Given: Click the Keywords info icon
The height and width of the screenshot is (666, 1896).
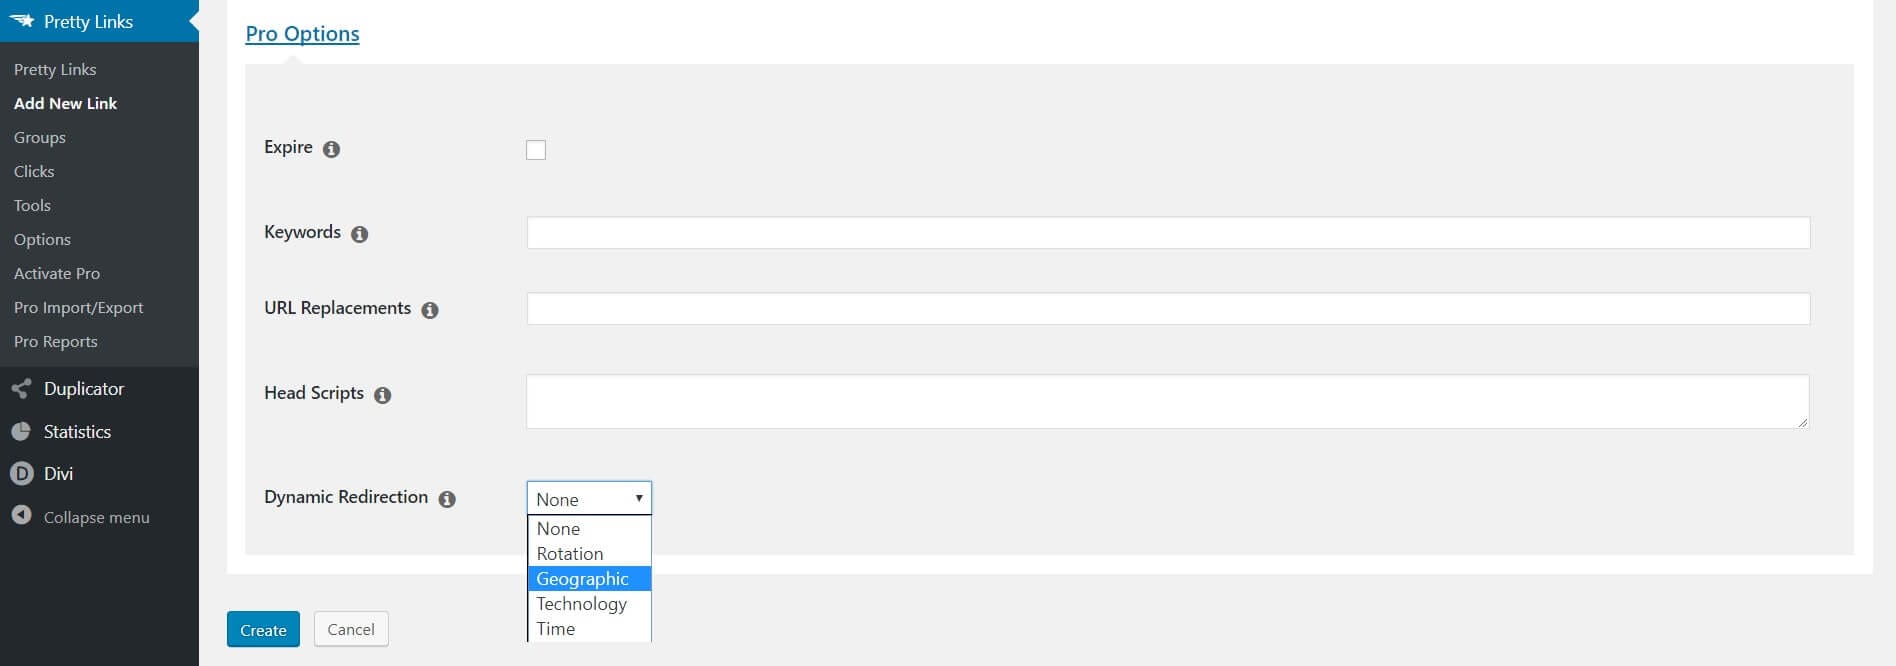Looking at the screenshot, I should click(359, 235).
